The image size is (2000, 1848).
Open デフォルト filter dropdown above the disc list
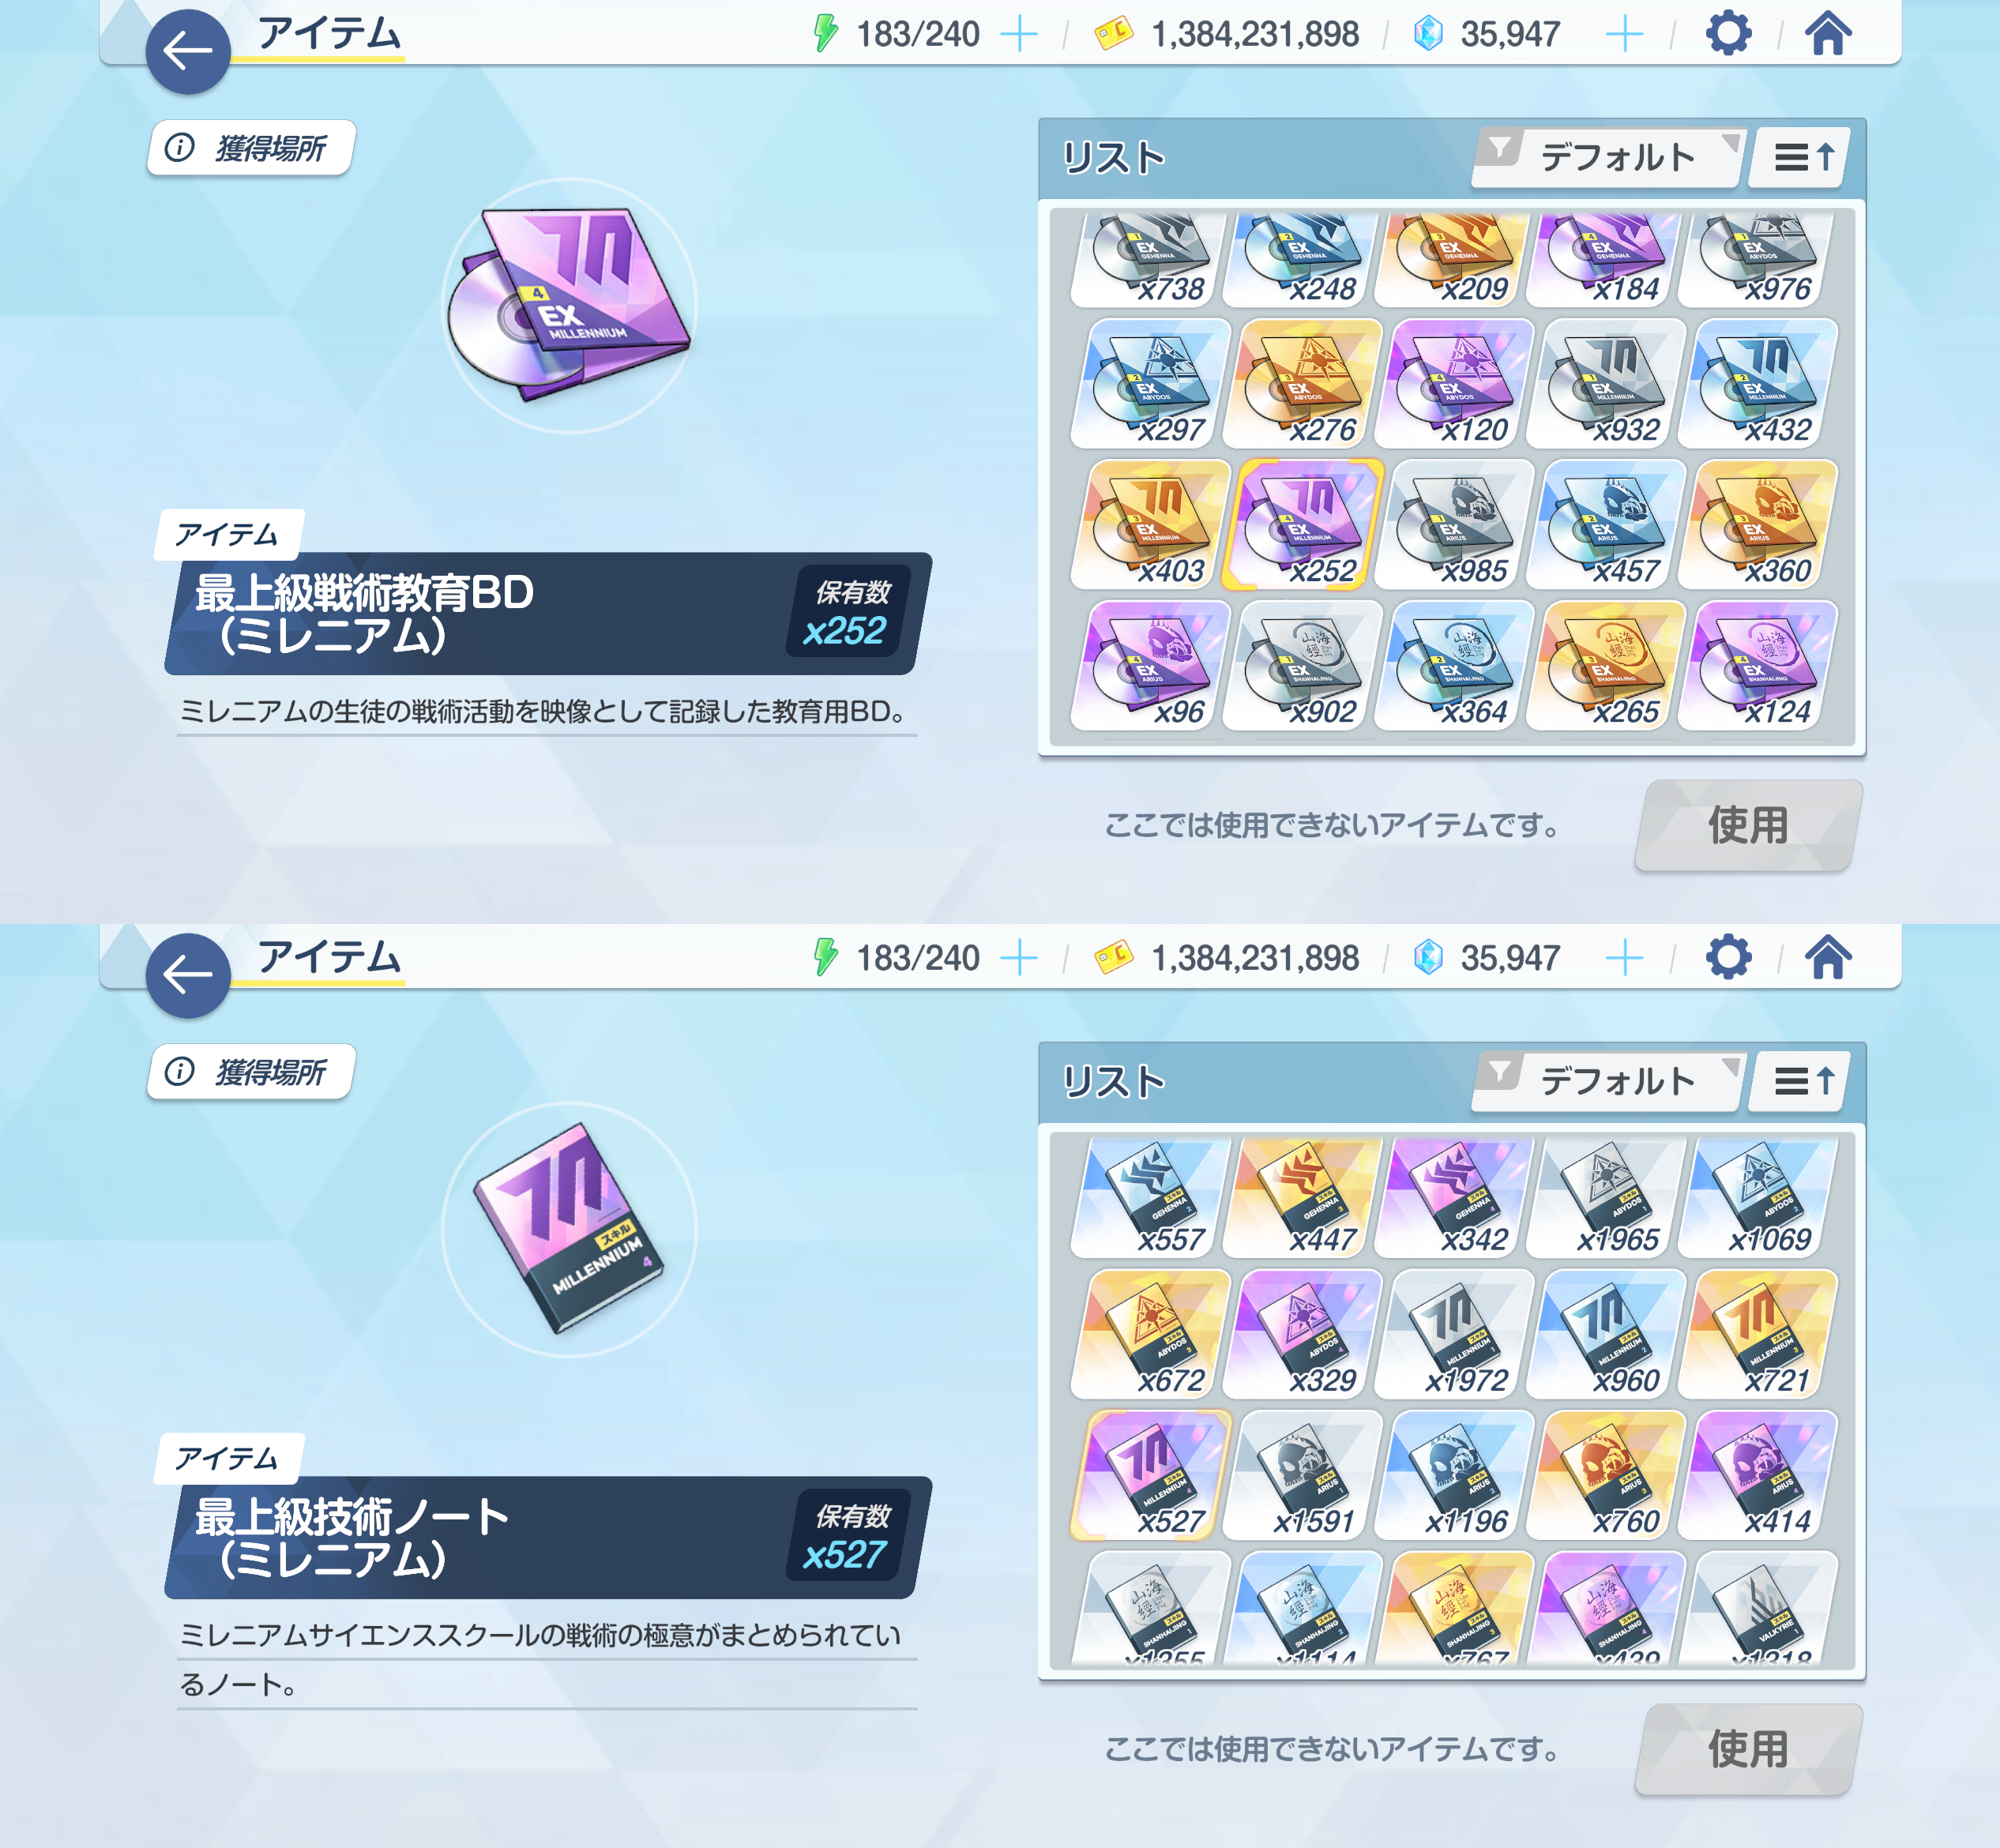(1609, 157)
